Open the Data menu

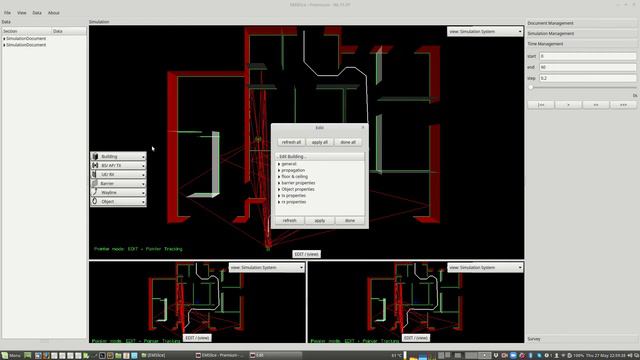coord(37,13)
